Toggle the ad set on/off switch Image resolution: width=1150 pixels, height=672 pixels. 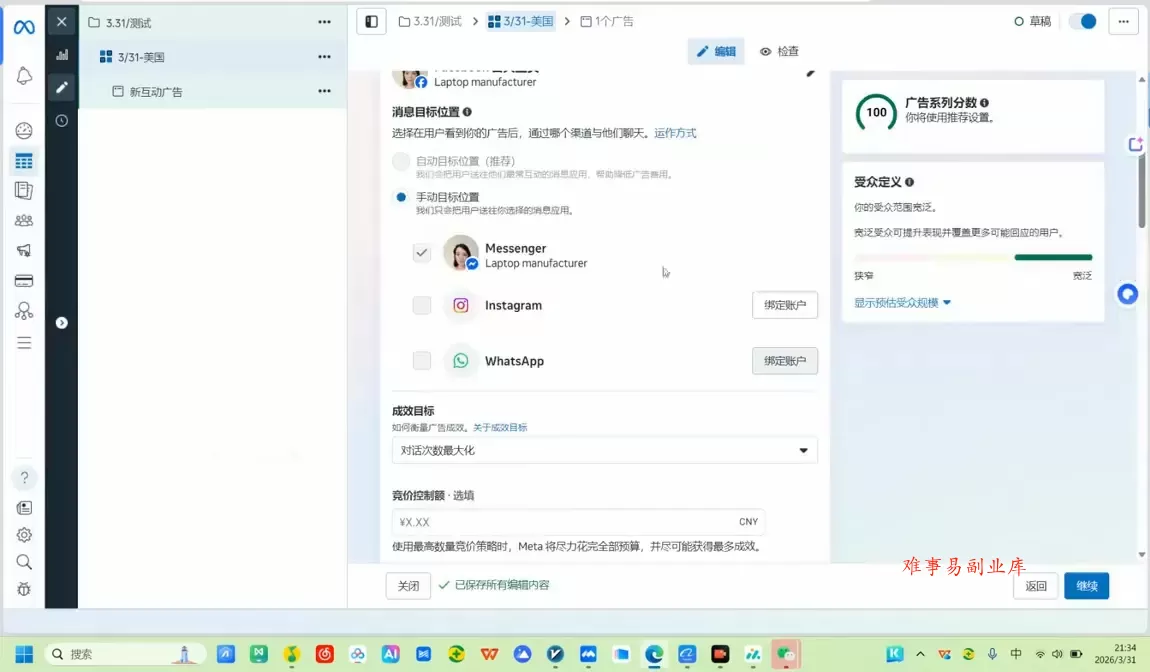1083,21
